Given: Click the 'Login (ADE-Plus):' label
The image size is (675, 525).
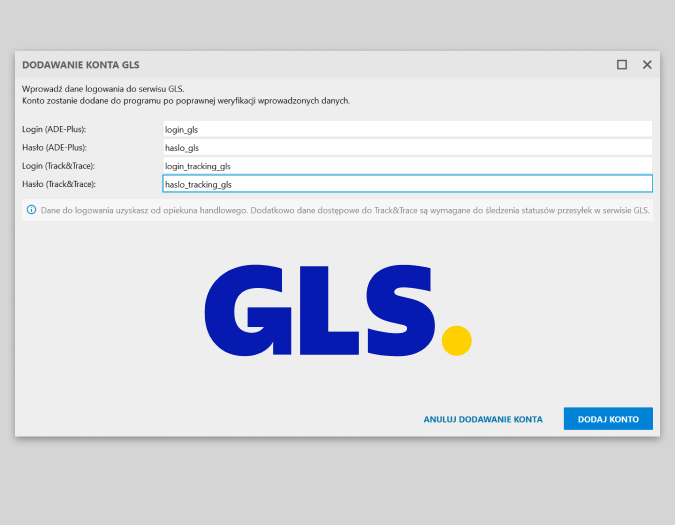Looking at the screenshot, I should point(54,129).
